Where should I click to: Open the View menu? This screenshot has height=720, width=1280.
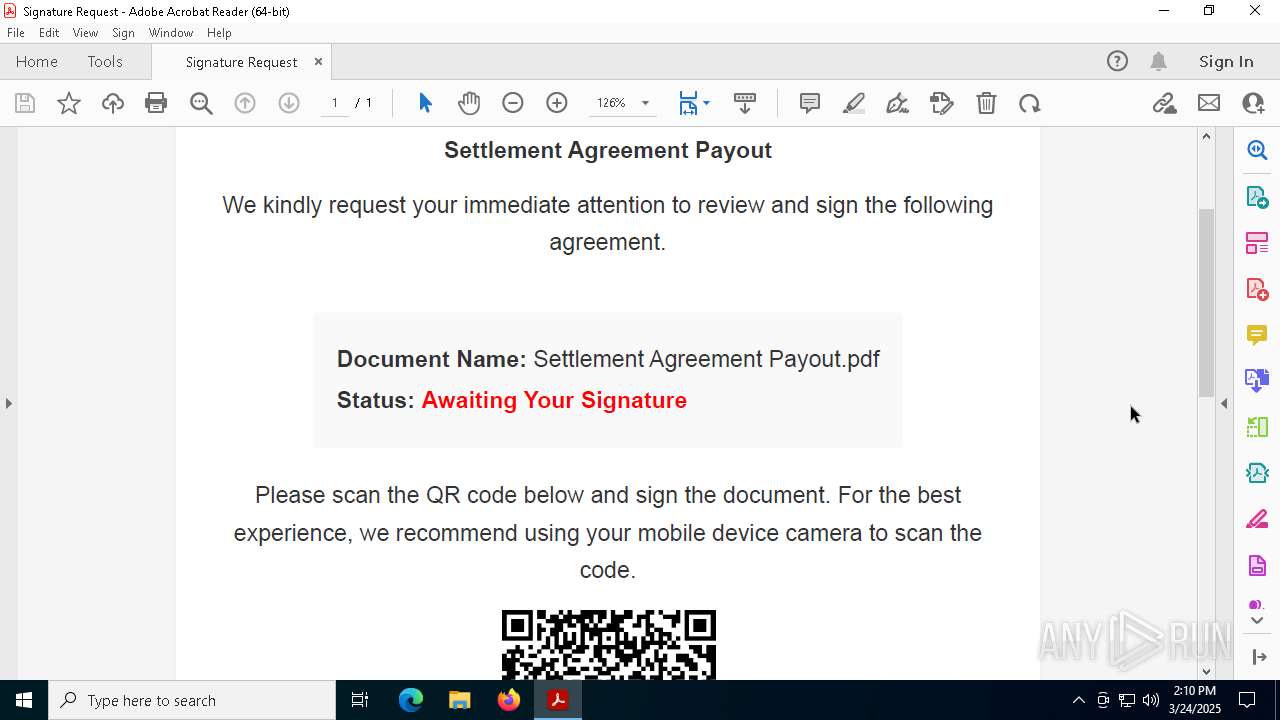85,33
